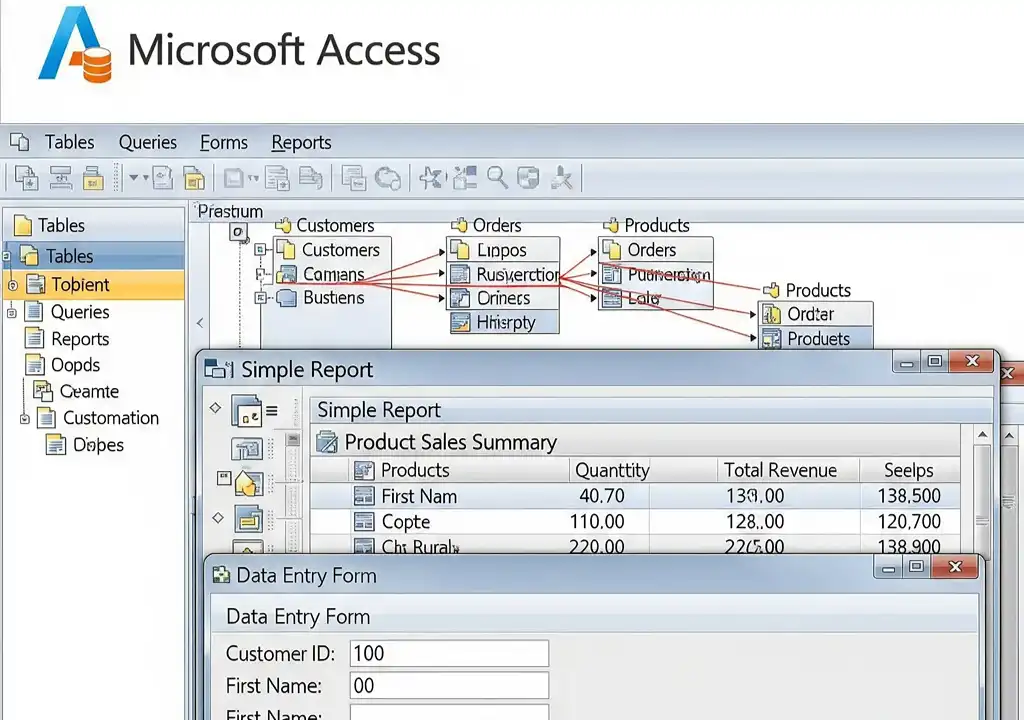The image size is (1024, 720).
Task: Open the Queries menu
Action: coord(148,142)
